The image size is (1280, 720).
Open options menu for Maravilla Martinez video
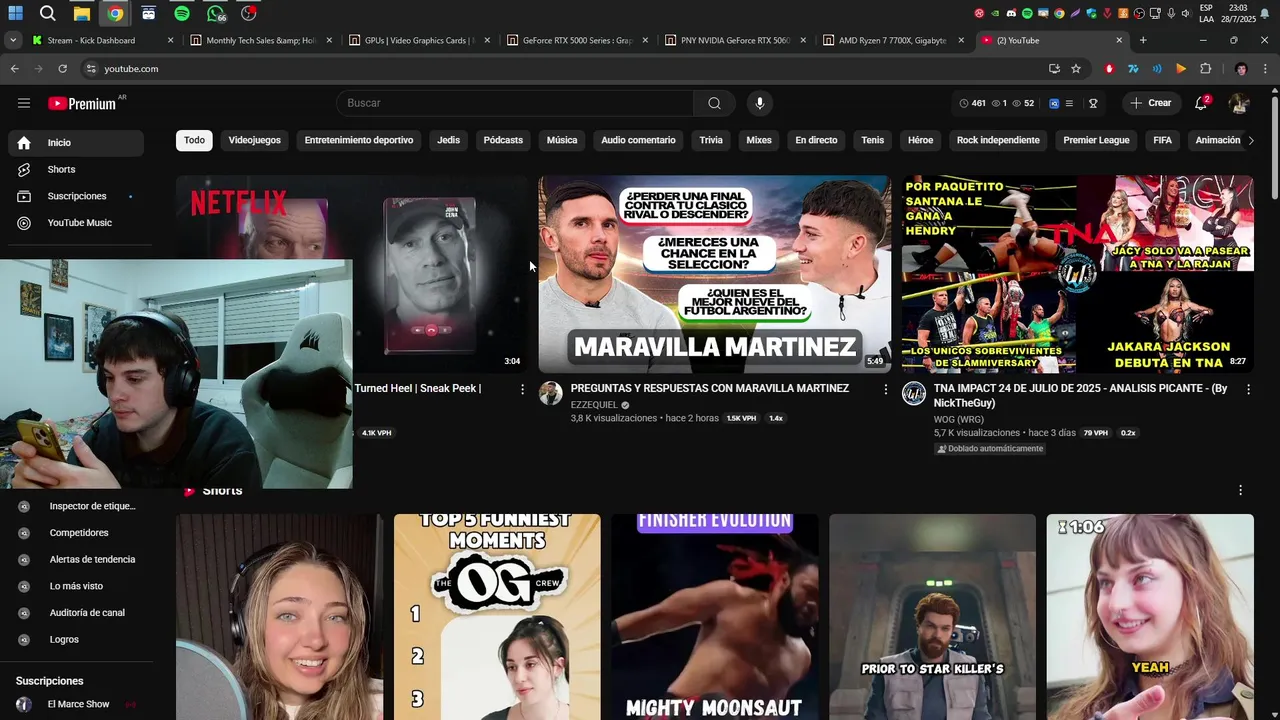coord(885,389)
